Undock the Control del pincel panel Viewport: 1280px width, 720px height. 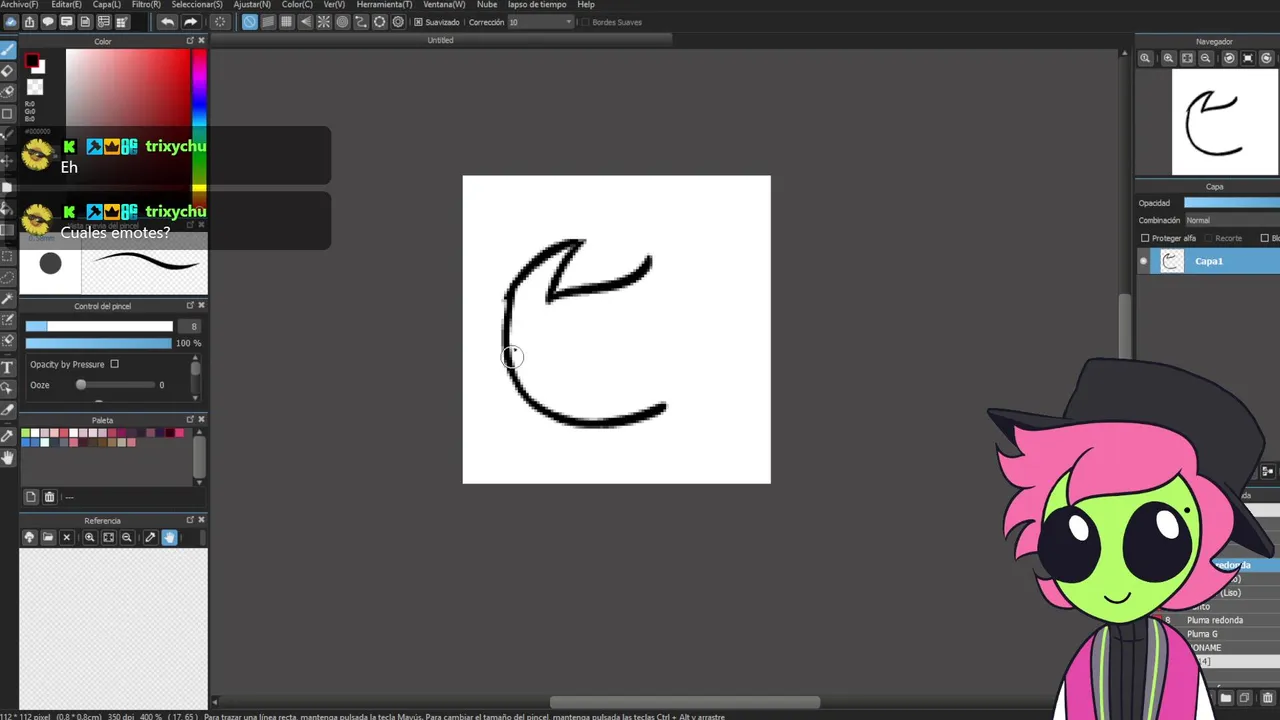(x=190, y=305)
